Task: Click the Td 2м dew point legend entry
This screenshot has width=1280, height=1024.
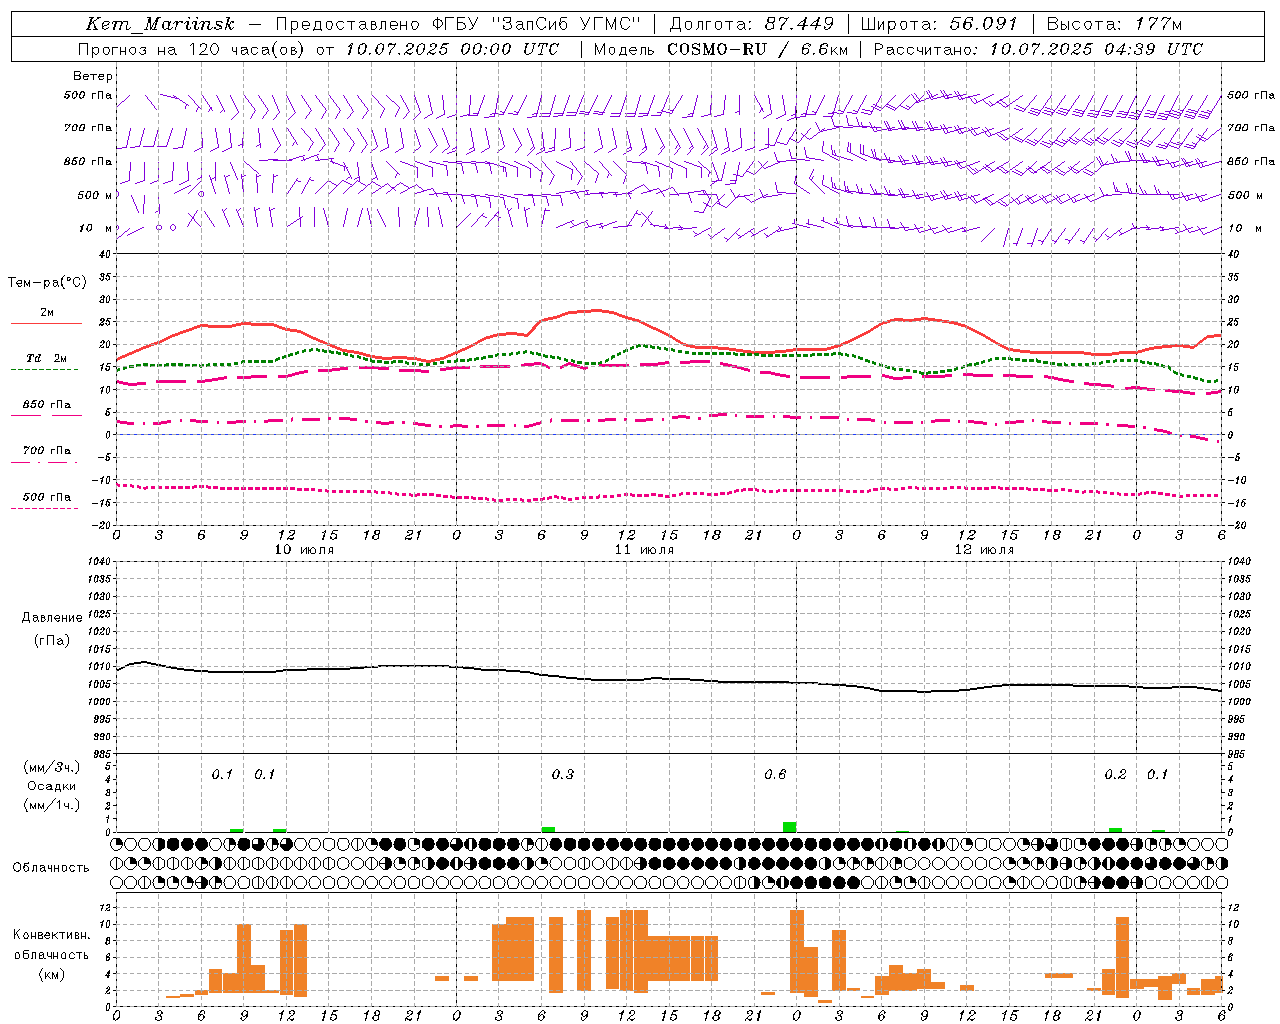Action: pyautogui.click(x=46, y=358)
